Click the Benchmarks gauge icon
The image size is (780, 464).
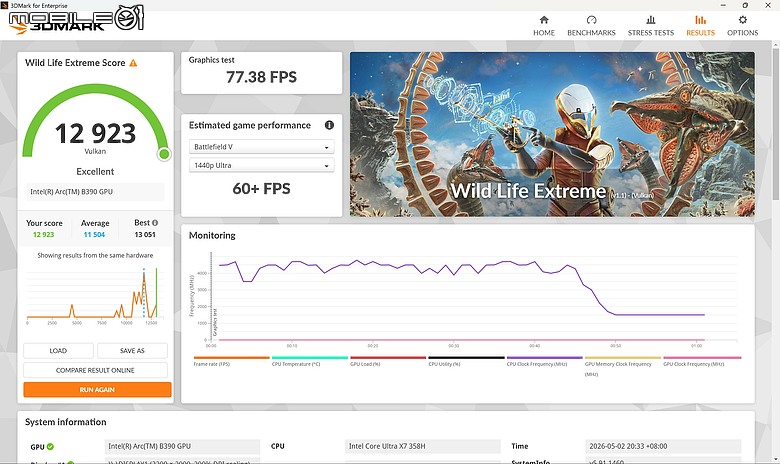click(591, 20)
